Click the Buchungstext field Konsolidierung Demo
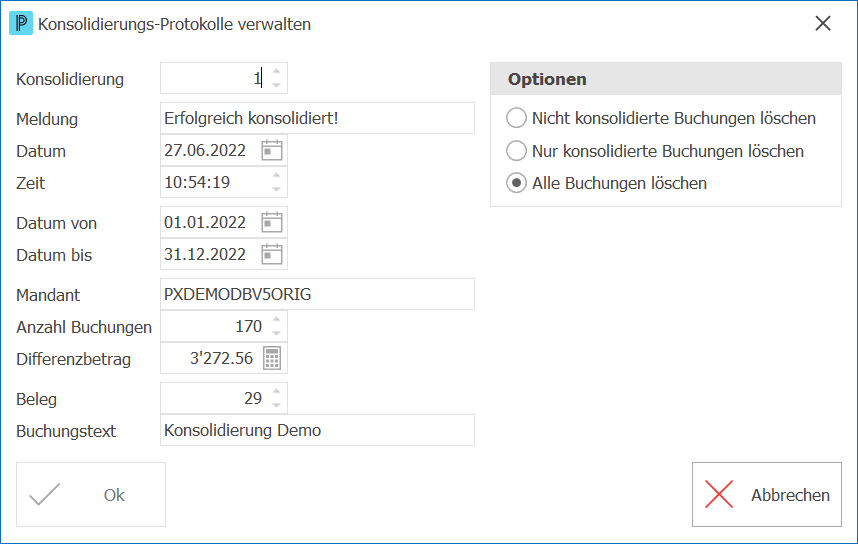Image resolution: width=858 pixels, height=544 pixels. coord(317,430)
